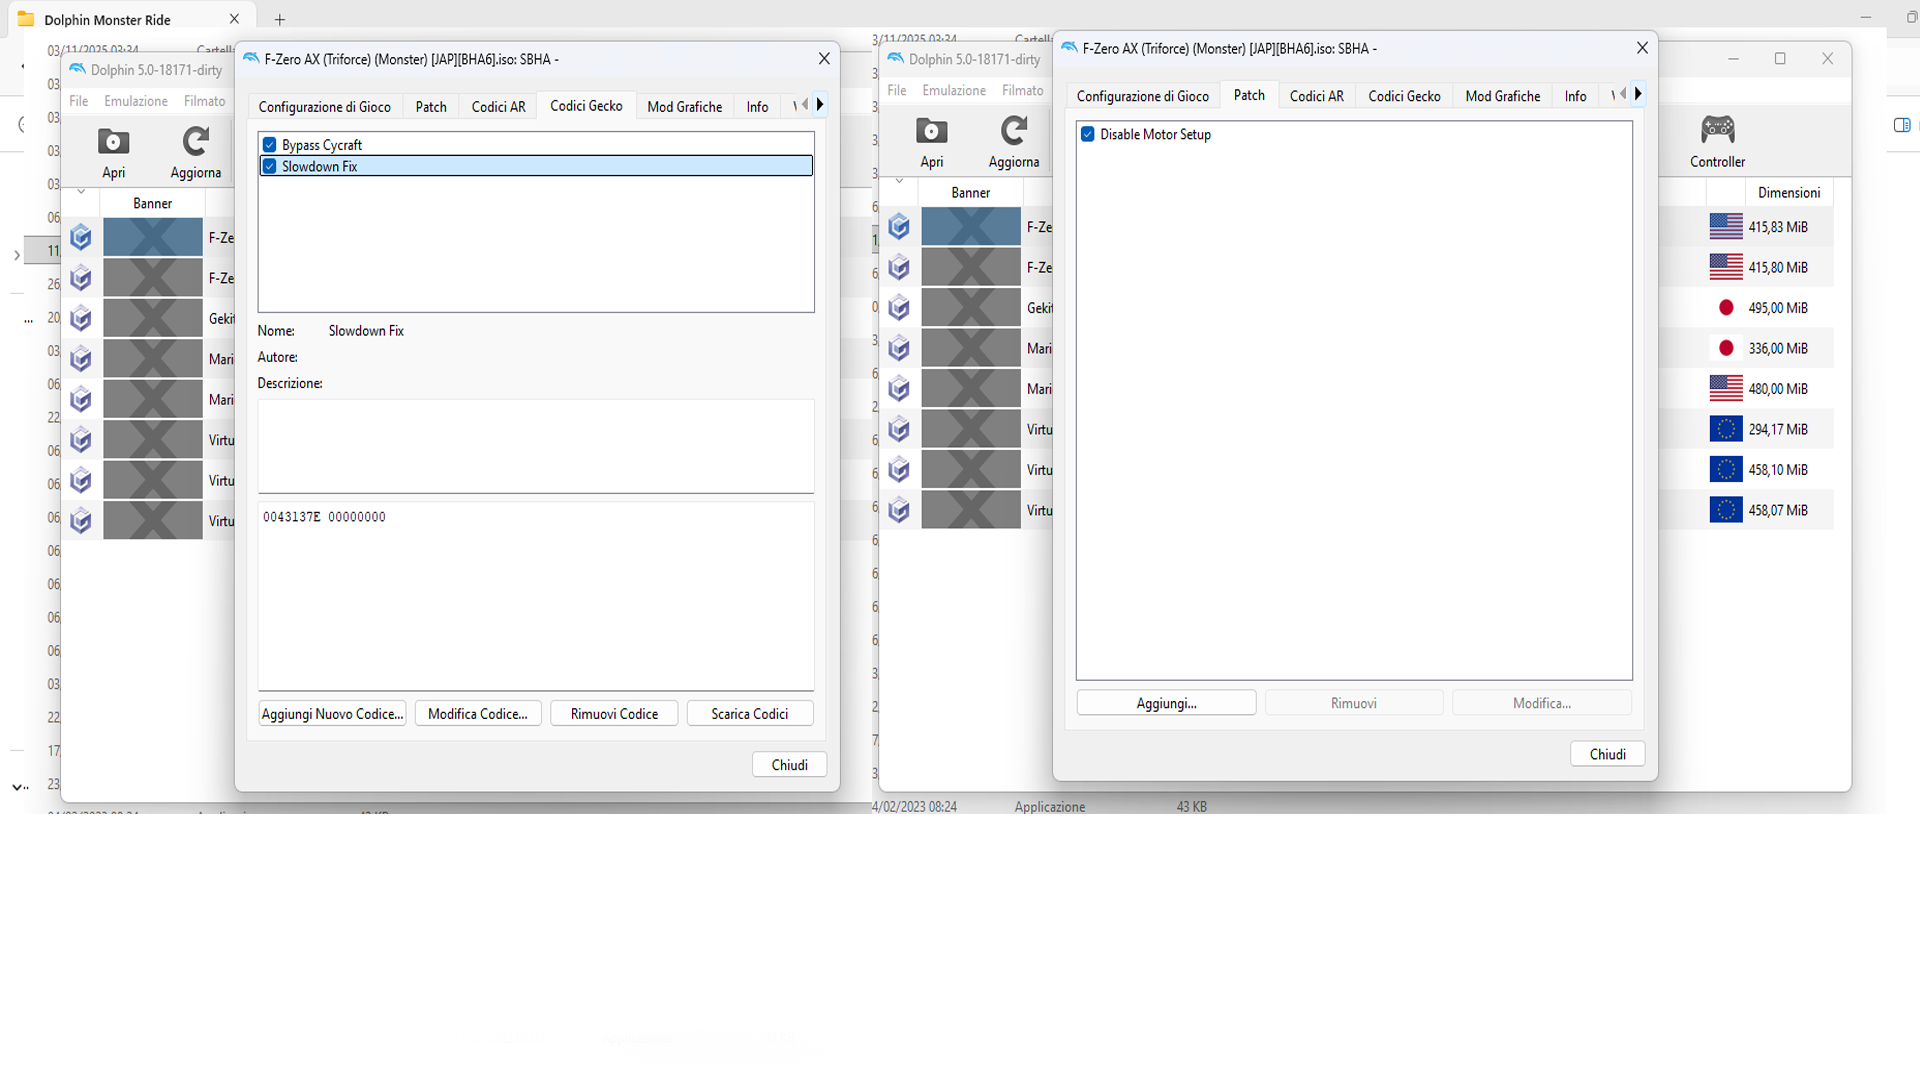Click Geki banner thumbnail behind Gecko dialog
Image resolution: width=1920 pixels, height=1080 pixels.
coord(153,318)
